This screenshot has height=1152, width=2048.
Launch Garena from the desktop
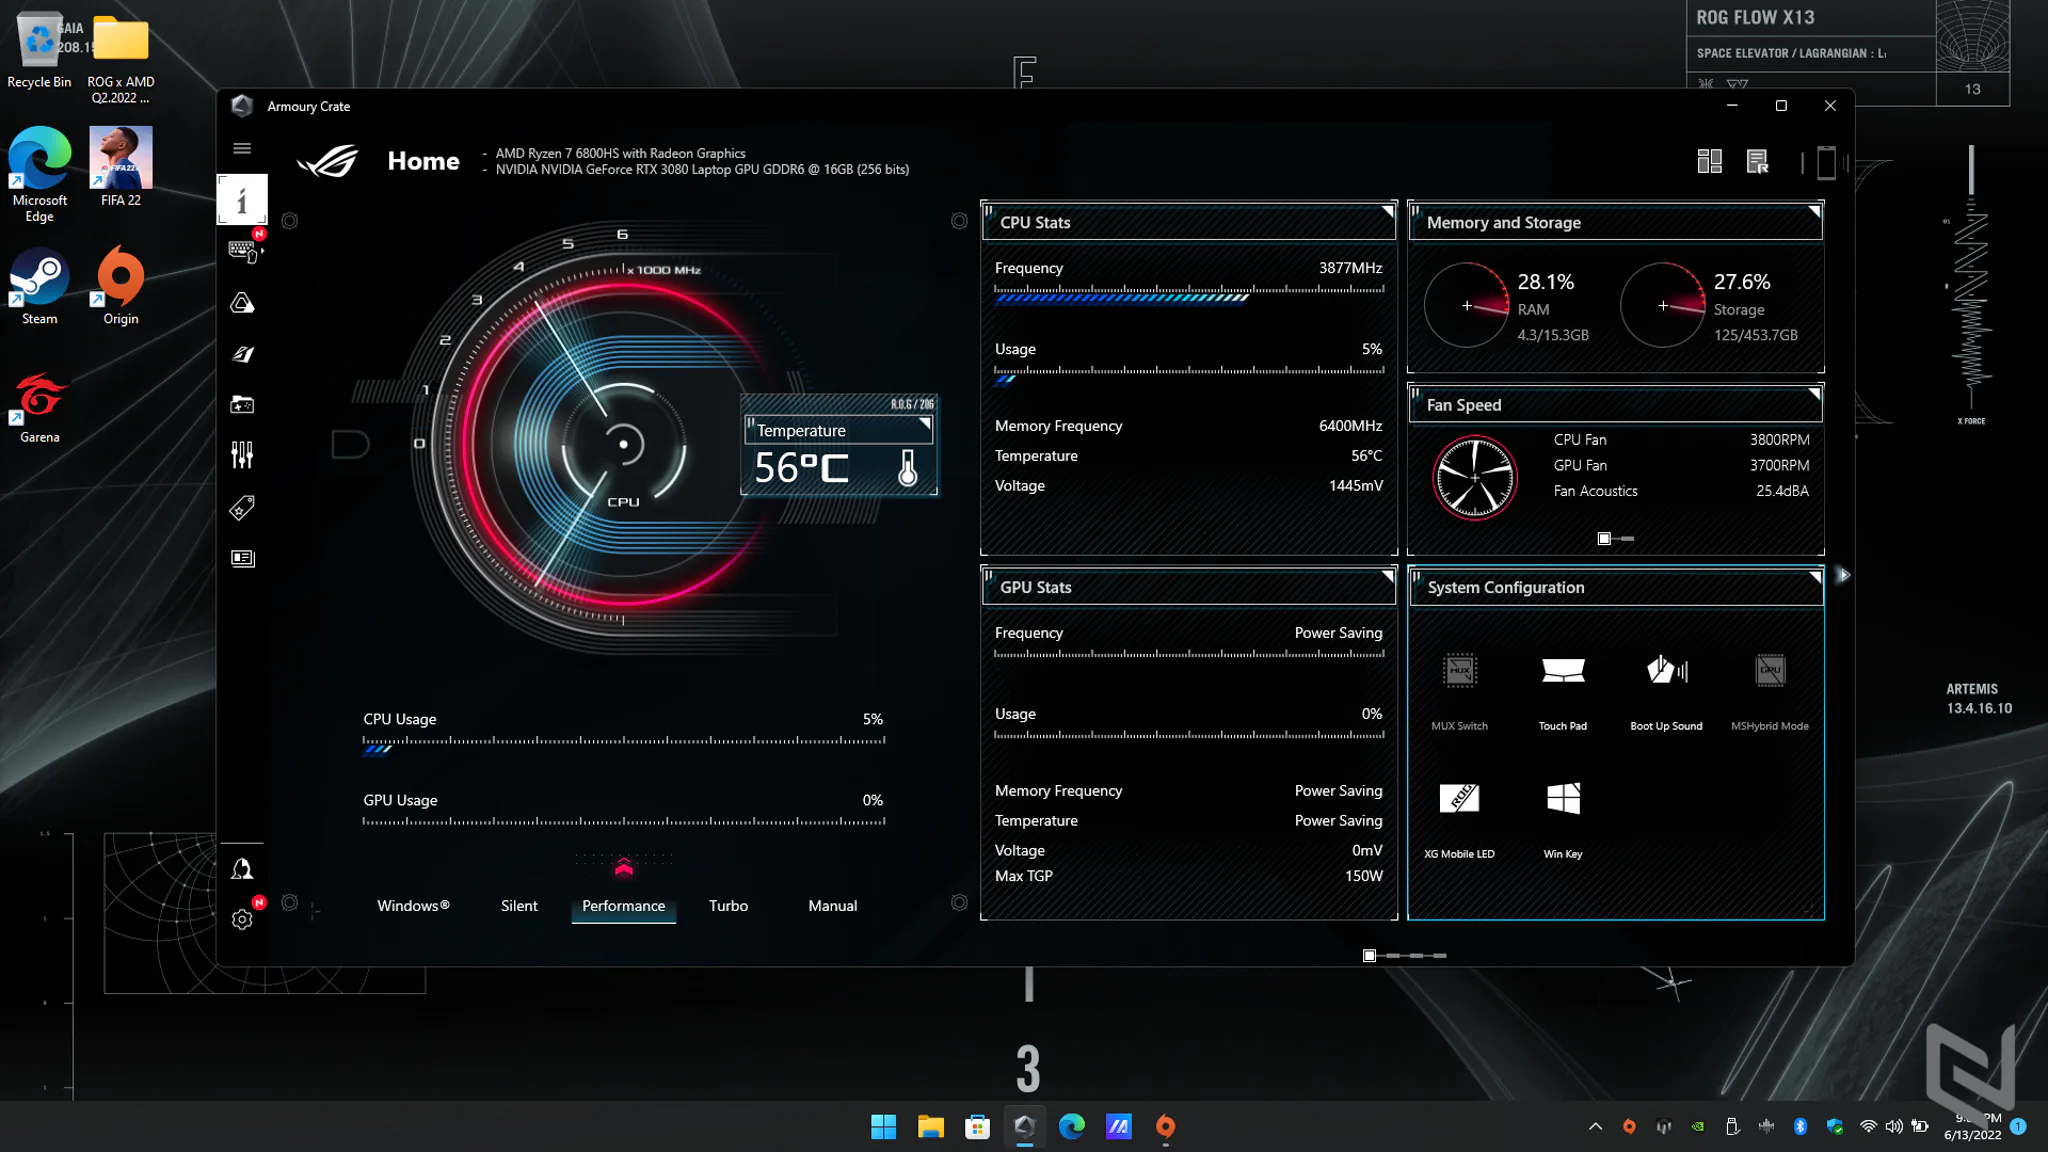tap(40, 406)
